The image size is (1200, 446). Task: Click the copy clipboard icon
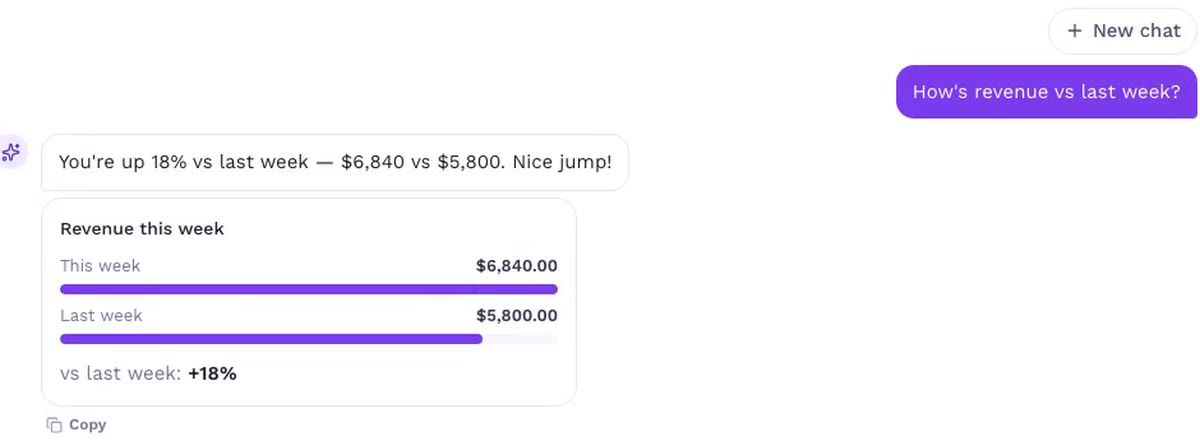(x=54, y=425)
